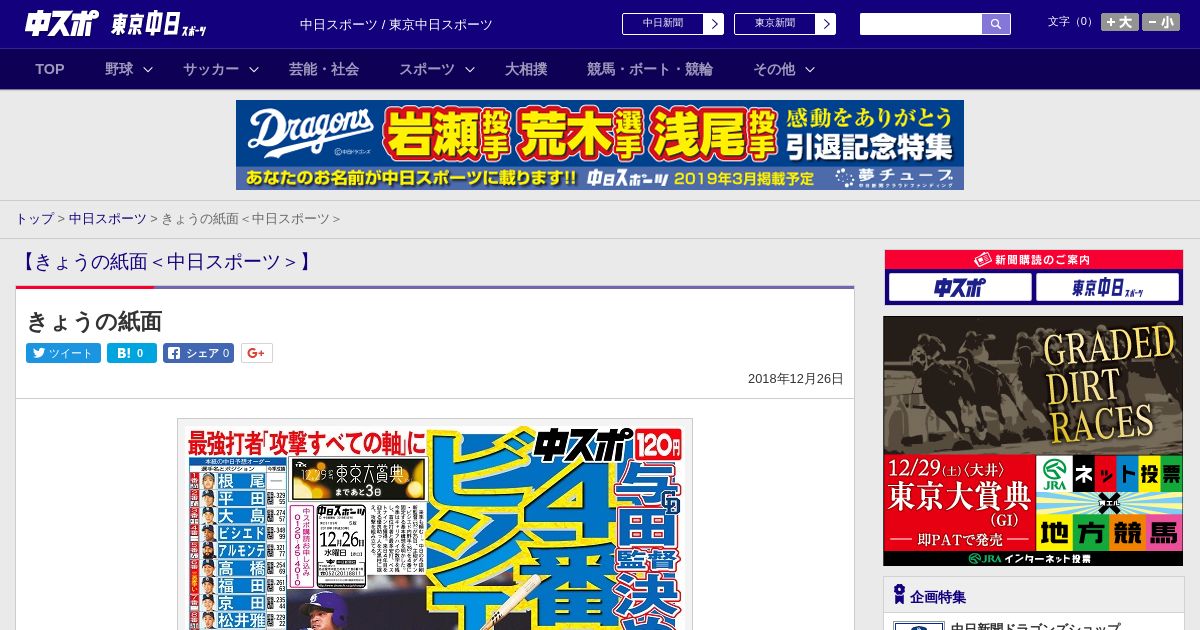Click the 中スポ logo in header
Screen dimensions: 1200x630
[62, 23]
